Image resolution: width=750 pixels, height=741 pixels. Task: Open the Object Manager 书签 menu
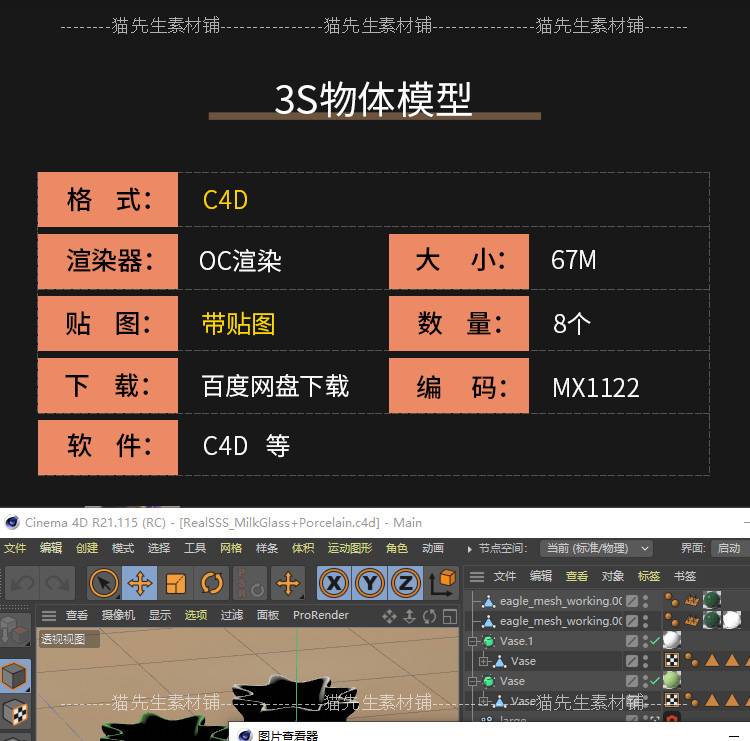coord(684,576)
